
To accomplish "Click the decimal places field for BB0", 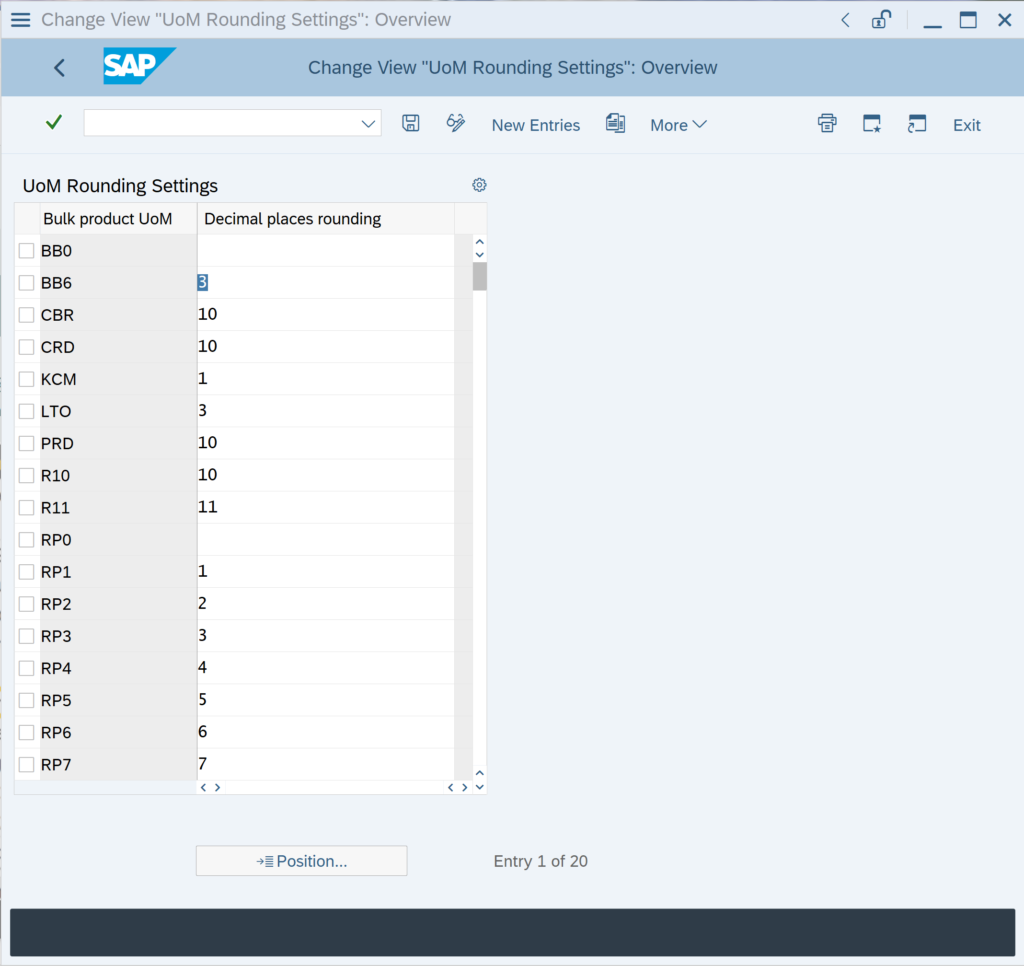I will [326, 251].
